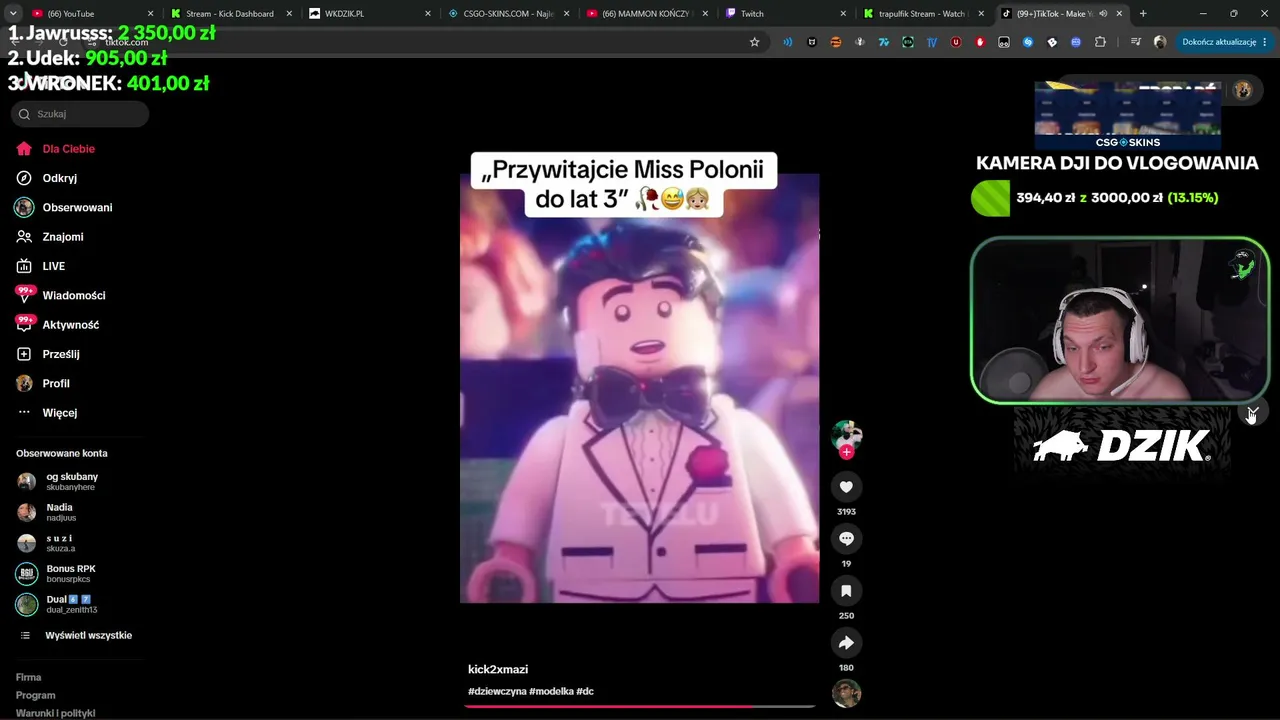
Task: Open the comments on the video
Action: coord(846,539)
